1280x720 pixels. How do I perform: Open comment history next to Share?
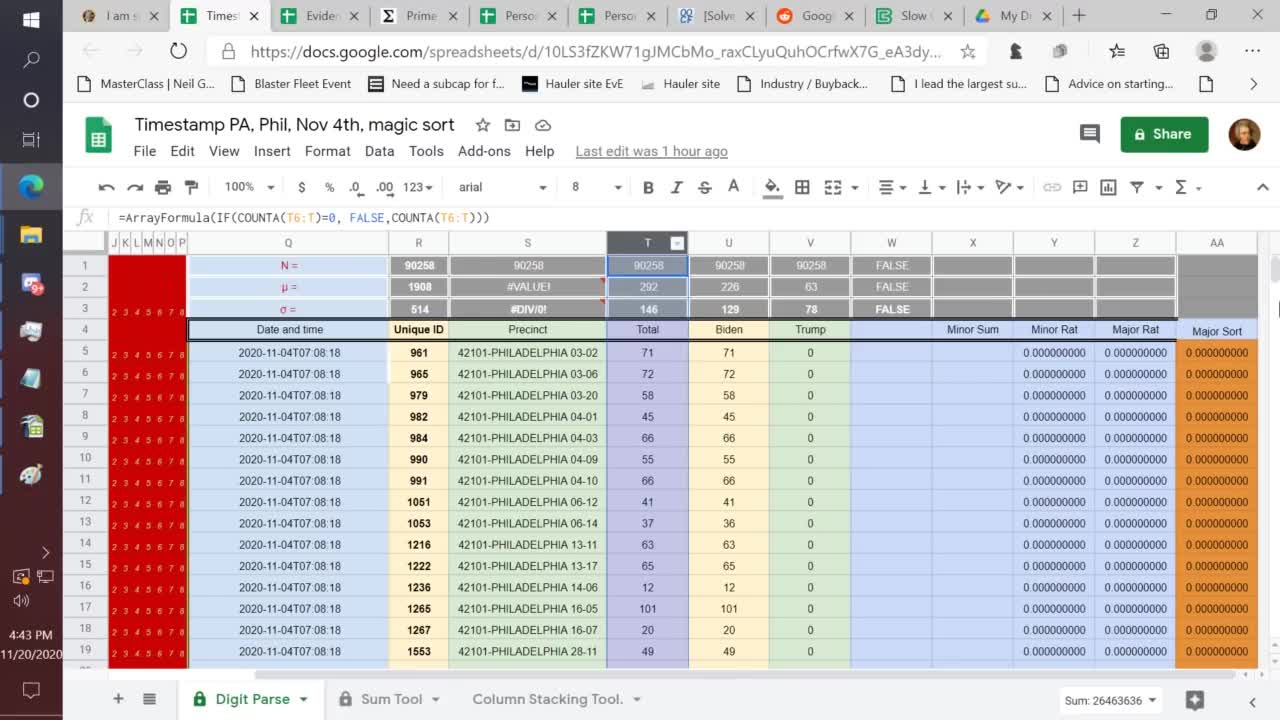click(x=1090, y=134)
